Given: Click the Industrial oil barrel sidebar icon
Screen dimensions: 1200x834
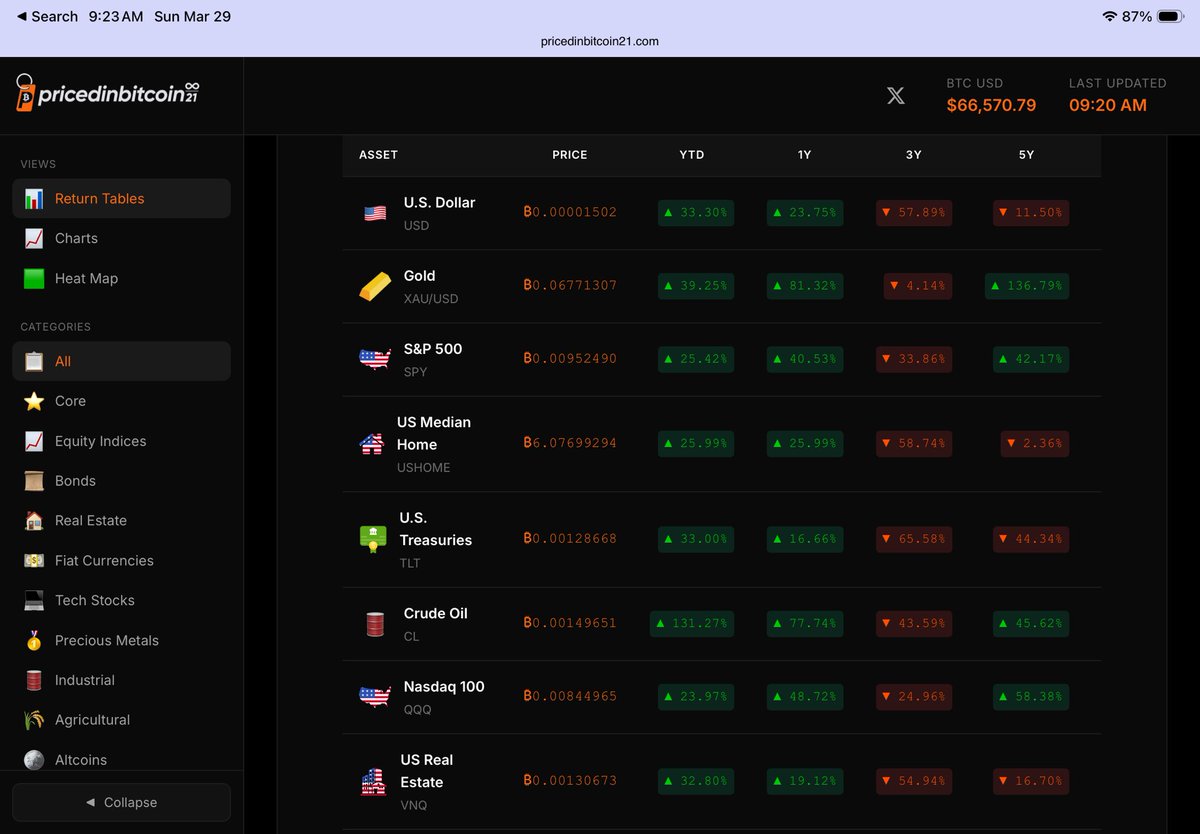Looking at the screenshot, I should (x=34, y=680).
